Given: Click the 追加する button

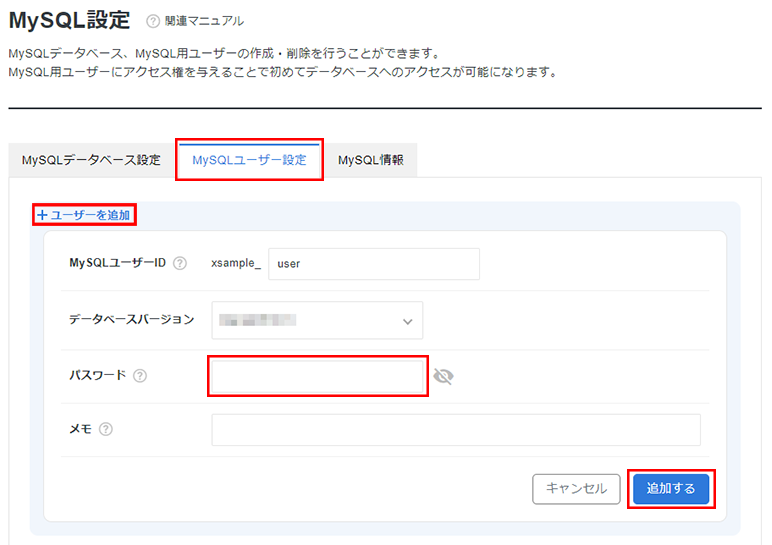Looking at the screenshot, I should pos(671,489).
